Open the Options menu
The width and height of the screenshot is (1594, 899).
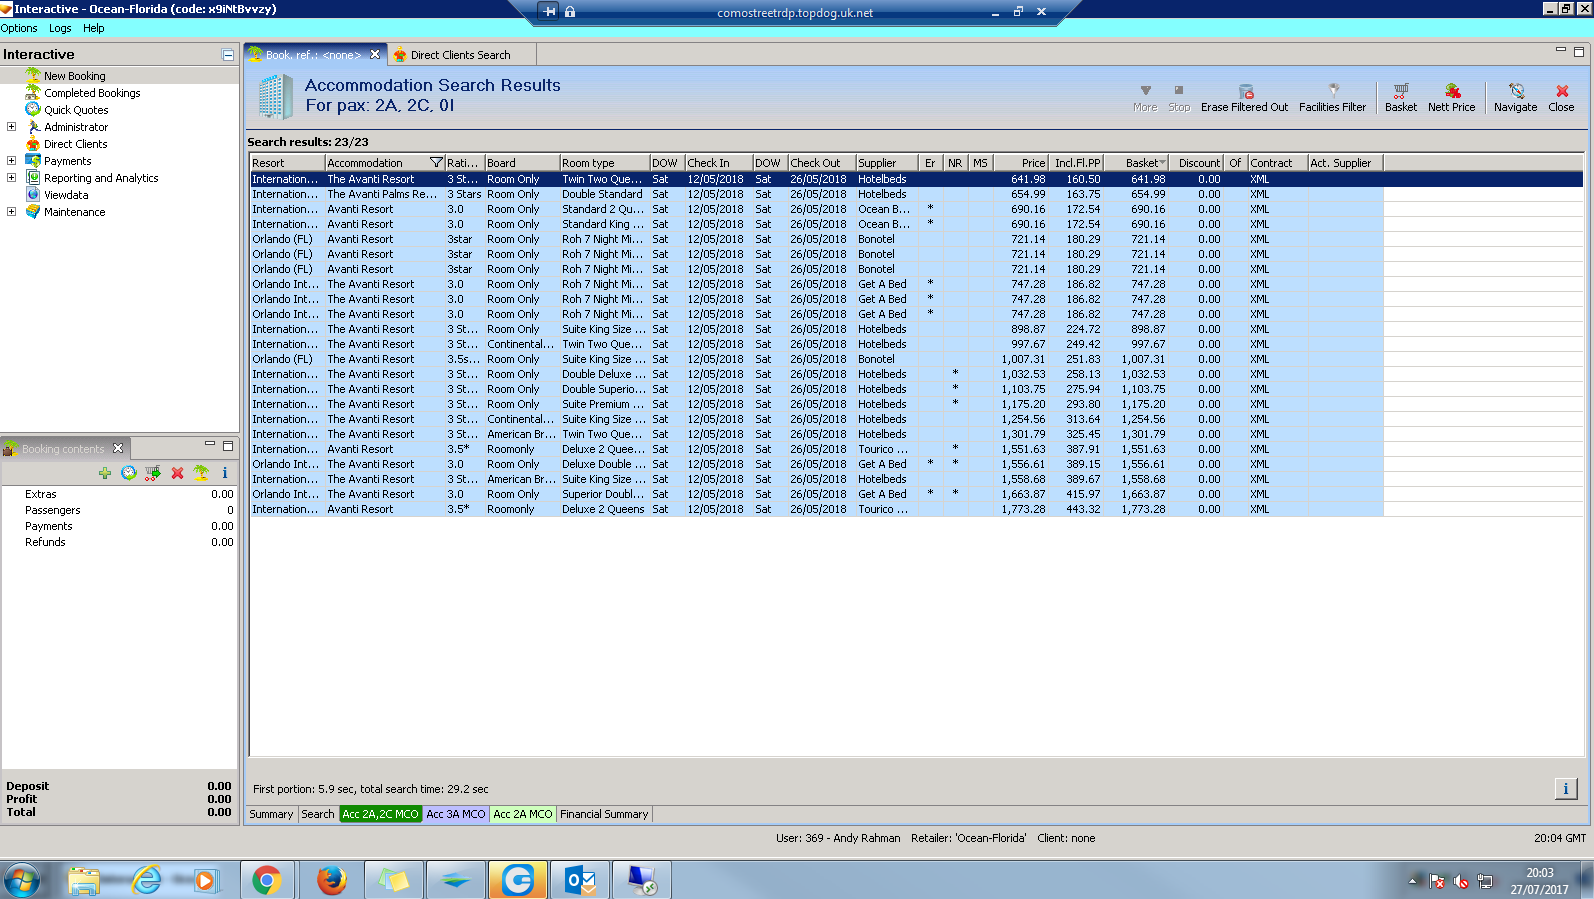point(19,28)
